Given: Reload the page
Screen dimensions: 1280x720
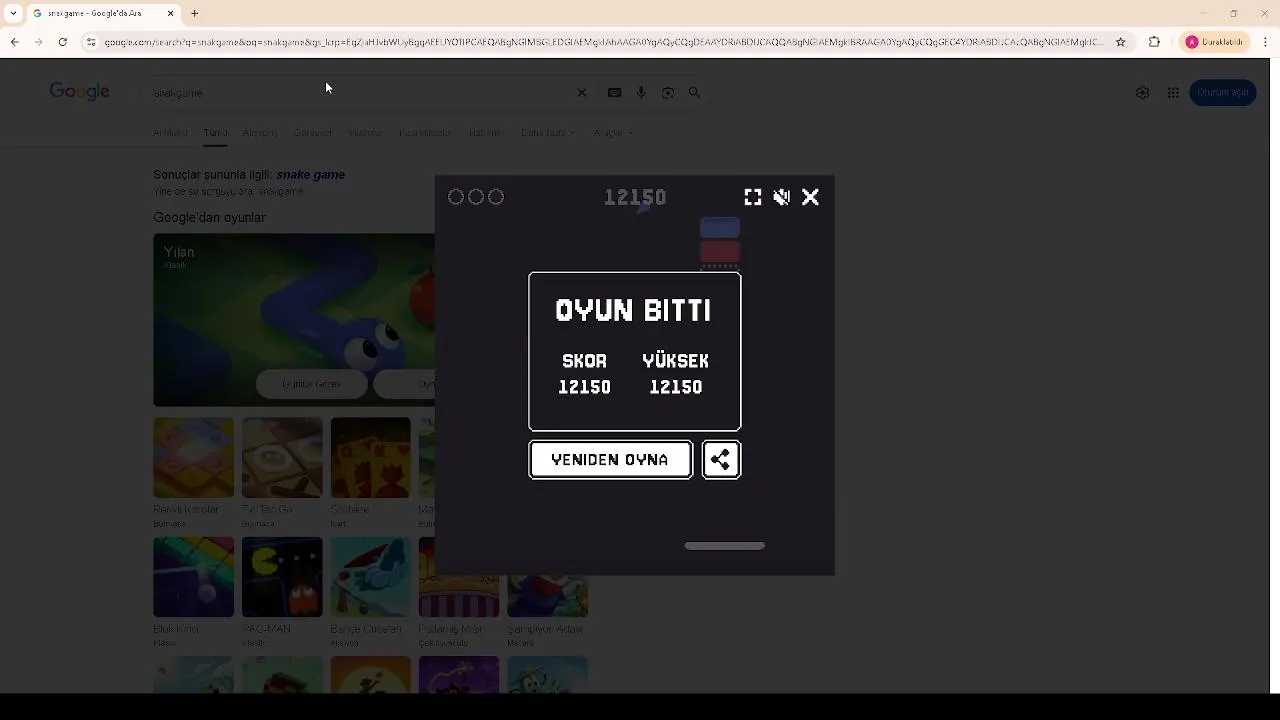Looking at the screenshot, I should tap(62, 42).
